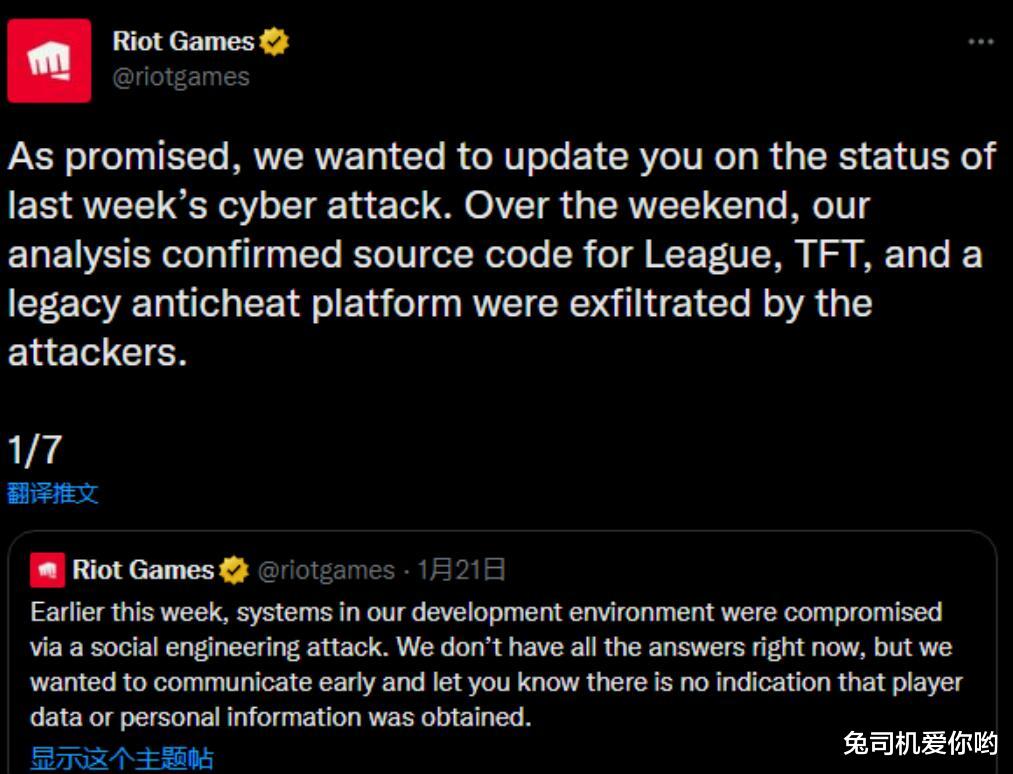
Task: Click the small Riot logo in the quoted tweet
Action: click(x=47, y=570)
